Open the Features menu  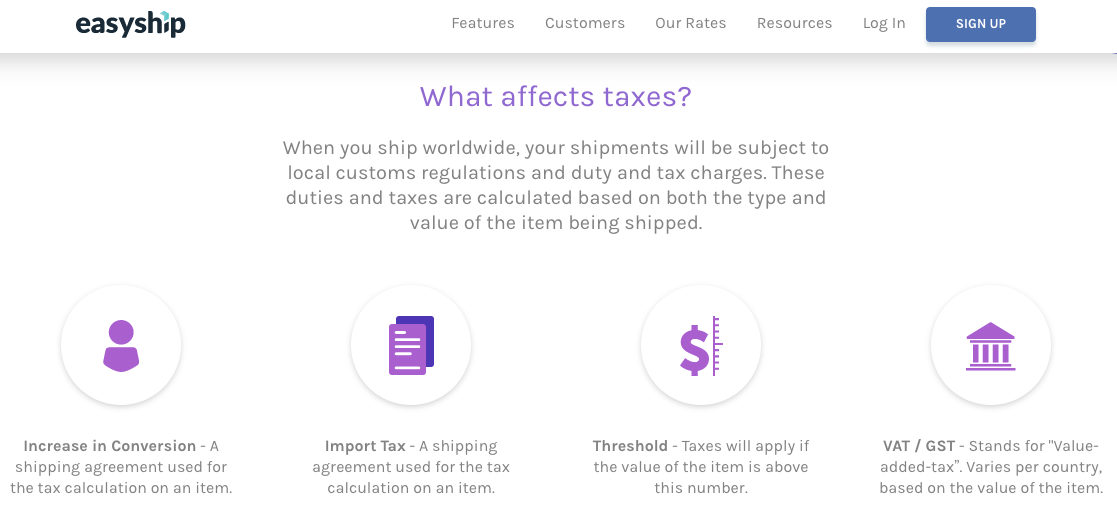483,23
